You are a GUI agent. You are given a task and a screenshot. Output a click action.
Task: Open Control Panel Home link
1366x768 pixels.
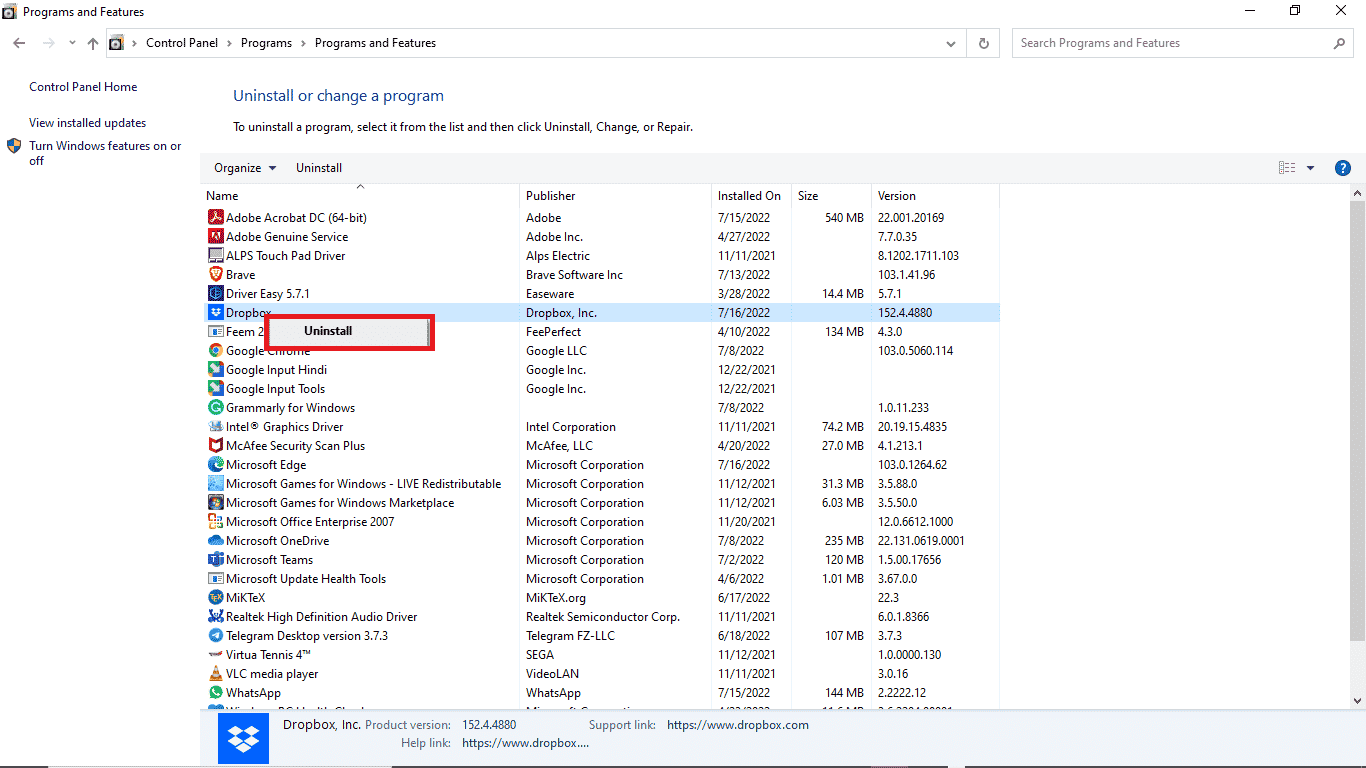83,87
